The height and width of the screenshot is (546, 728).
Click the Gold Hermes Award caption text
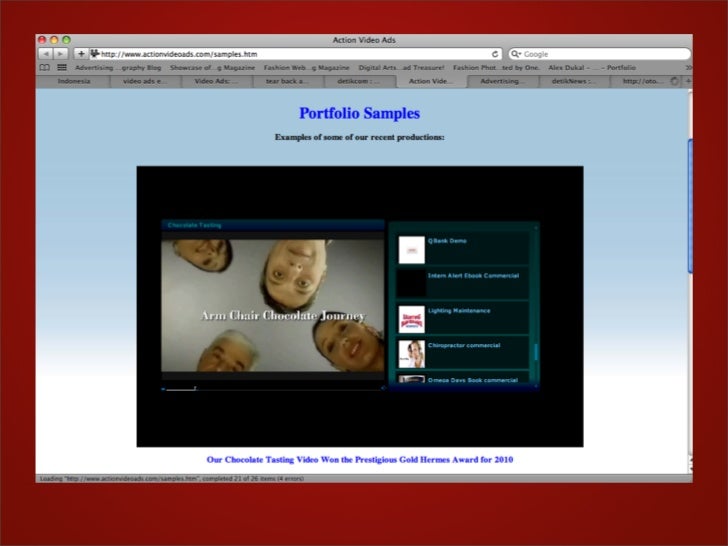(360, 460)
